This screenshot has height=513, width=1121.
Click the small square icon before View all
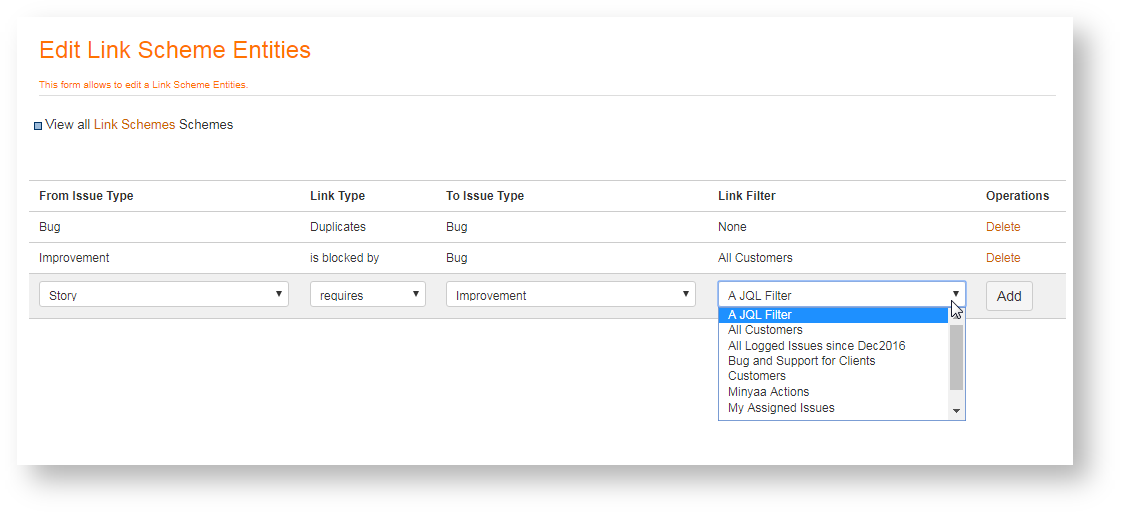coord(39,126)
